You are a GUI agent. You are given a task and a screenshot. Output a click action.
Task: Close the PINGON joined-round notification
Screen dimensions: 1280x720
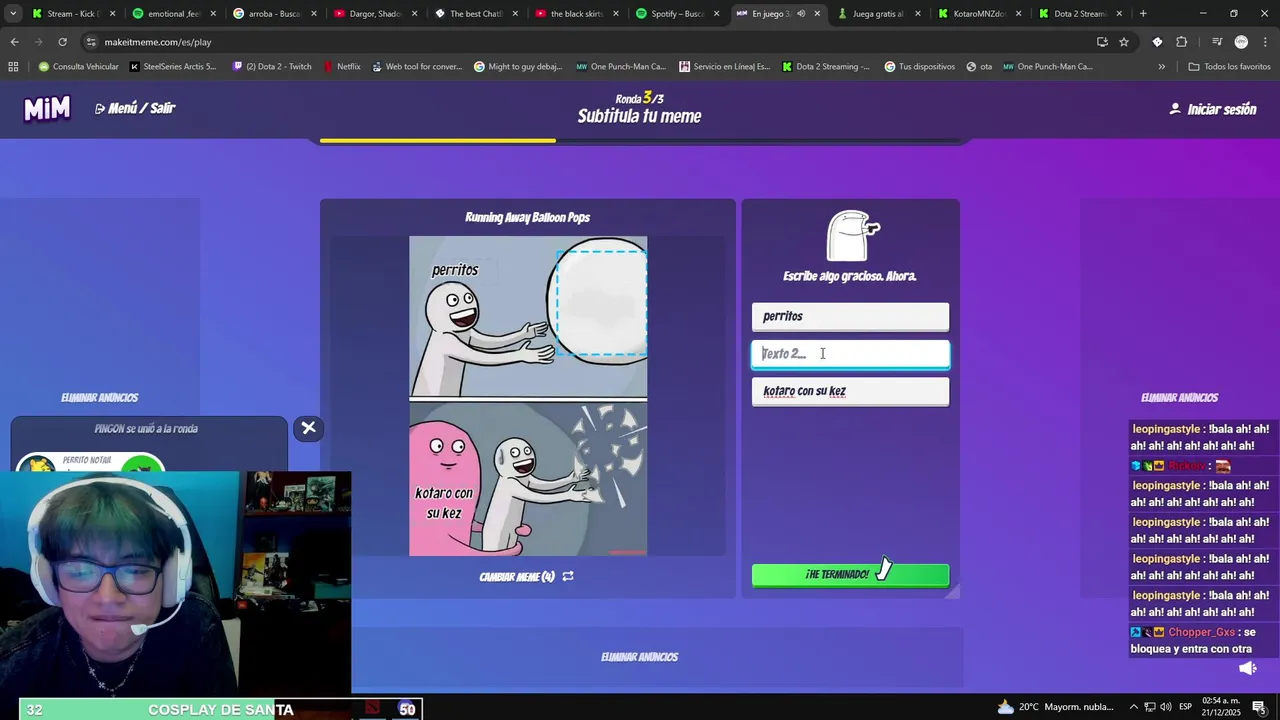coord(308,428)
